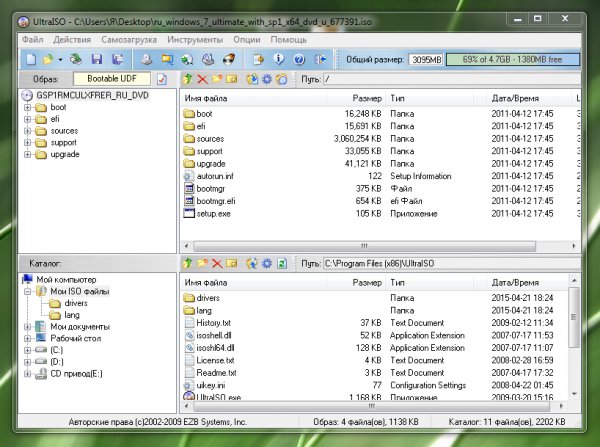
Task: Go up a level in the image pane toolbar
Action: coord(188,79)
